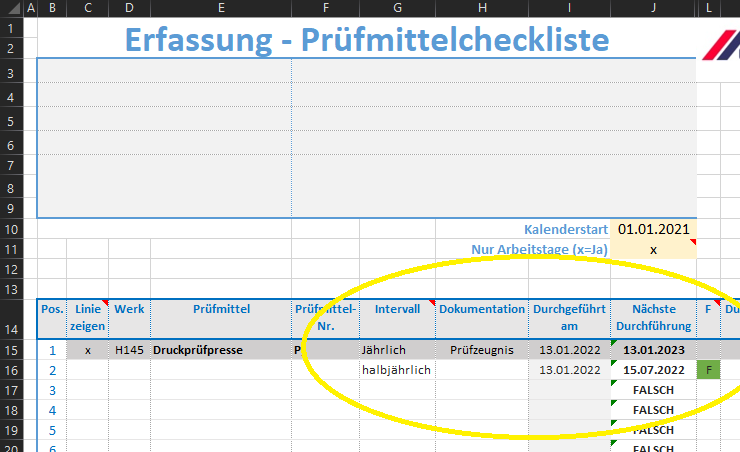Screen dimensions: 740x452
Task: Select column B header
Action: (x=52, y=8)
